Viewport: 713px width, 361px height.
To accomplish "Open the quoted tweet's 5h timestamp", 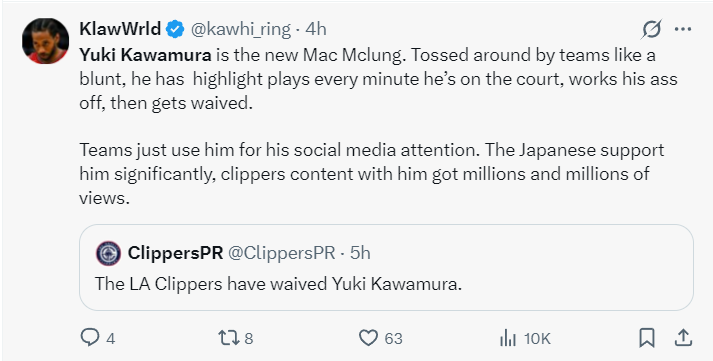I will point(360,253).
